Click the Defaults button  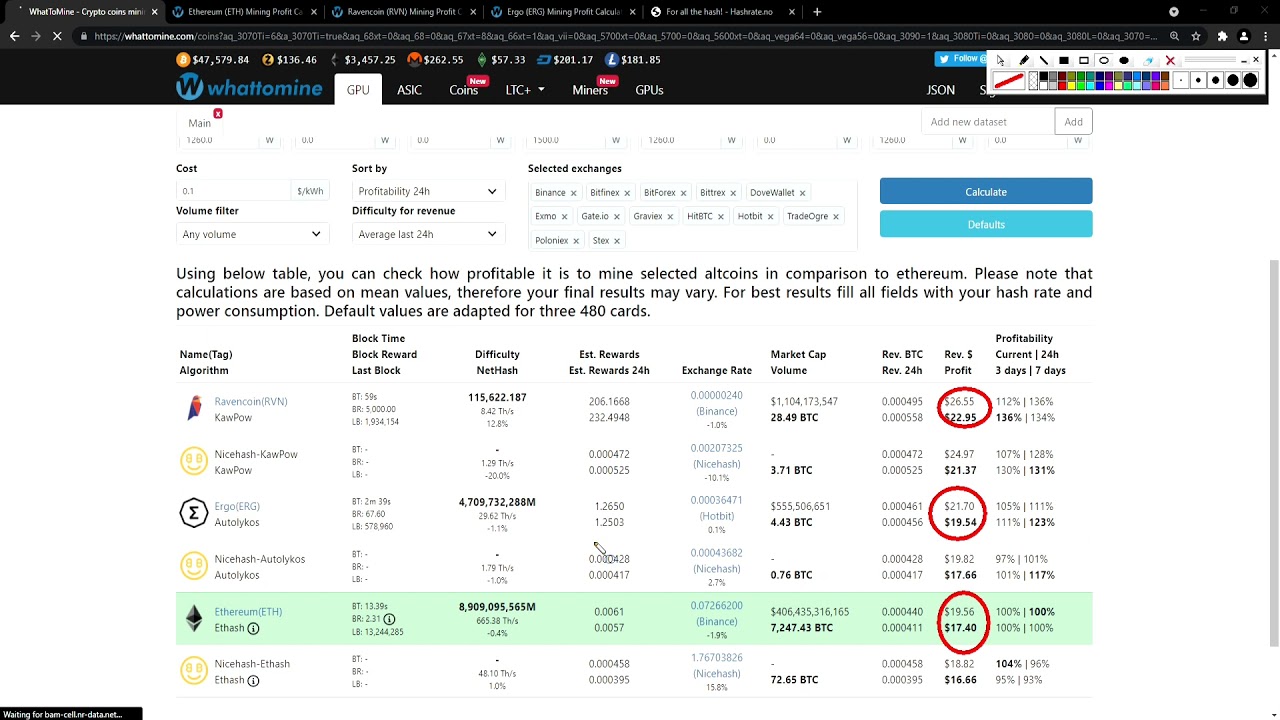coord(986,224)
